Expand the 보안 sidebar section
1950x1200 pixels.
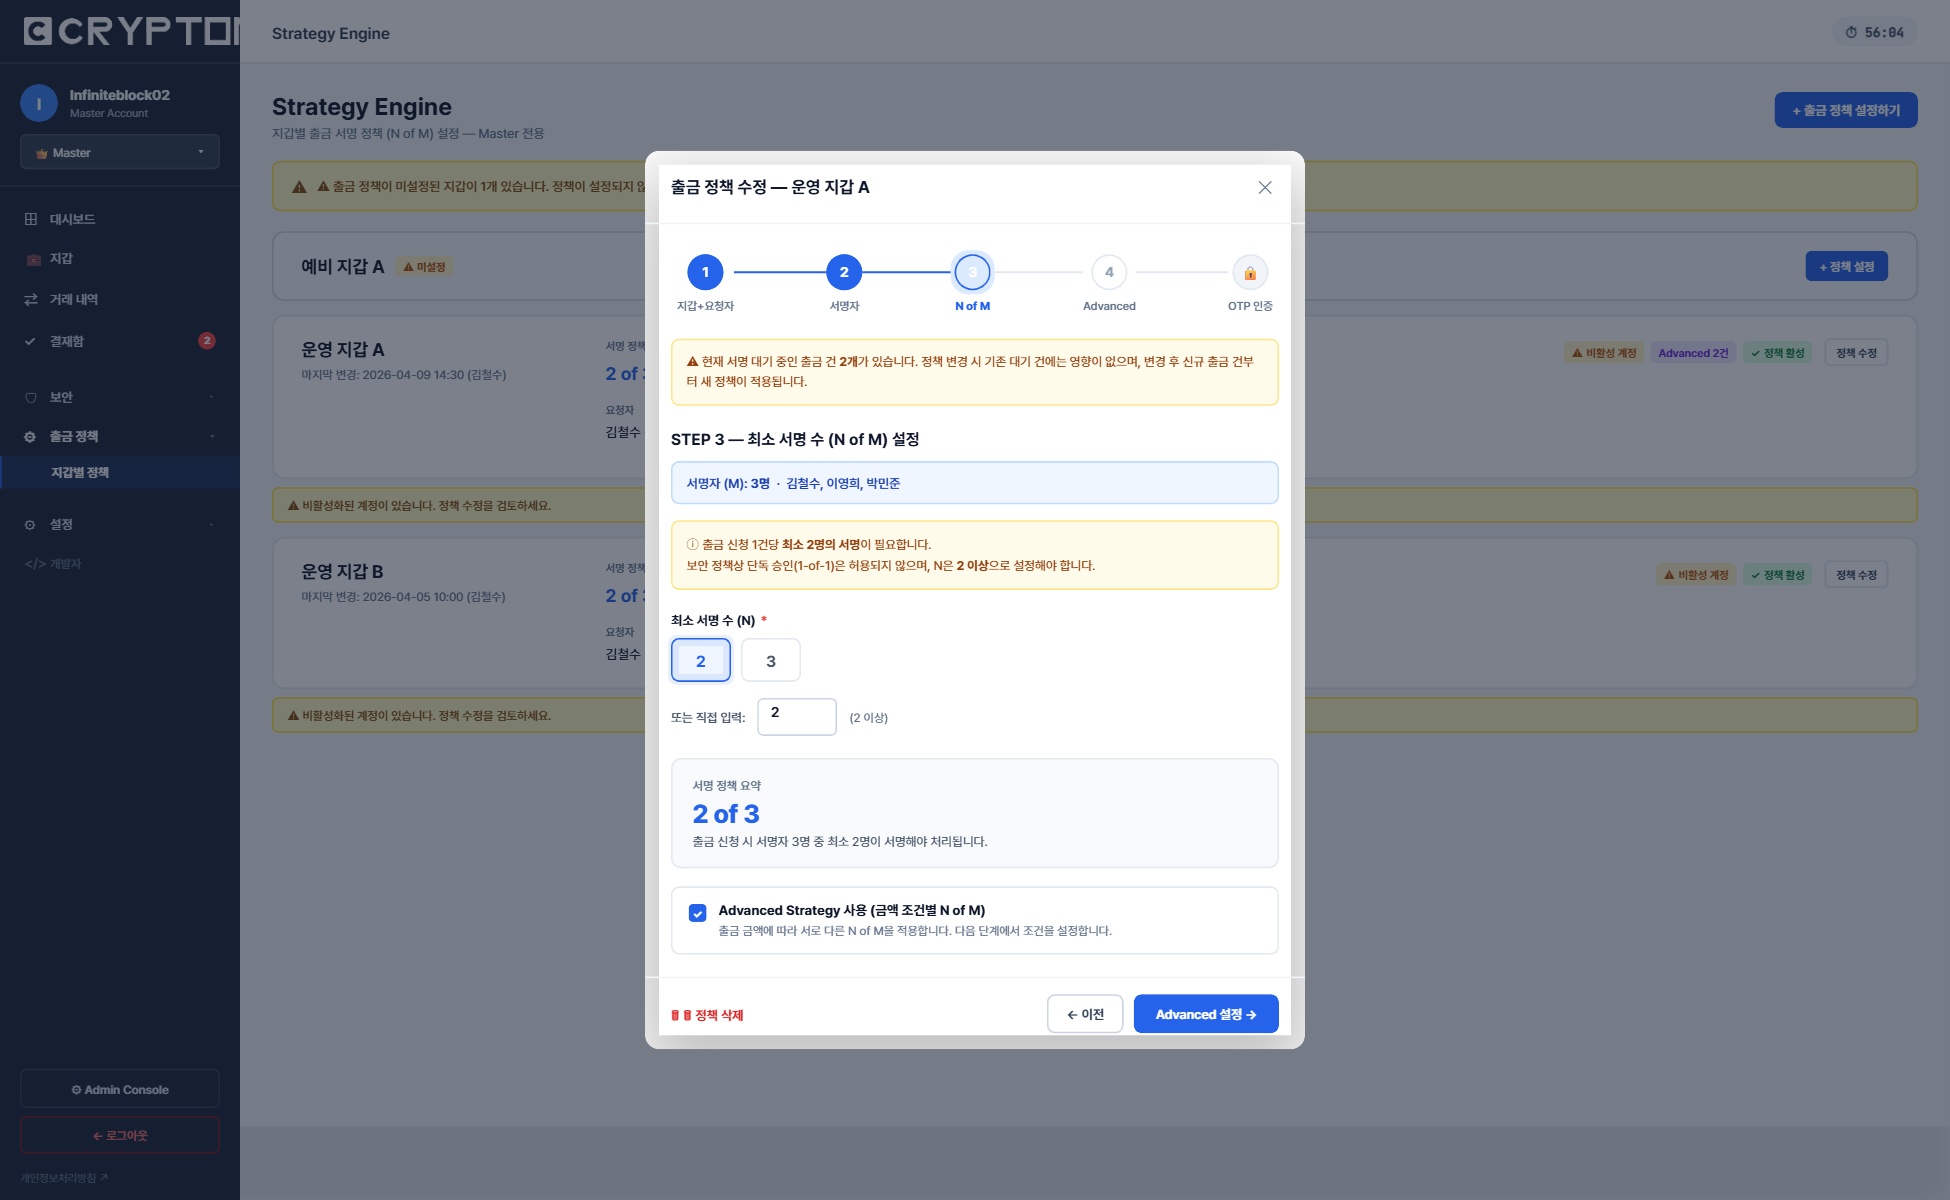tap(120, 397)
